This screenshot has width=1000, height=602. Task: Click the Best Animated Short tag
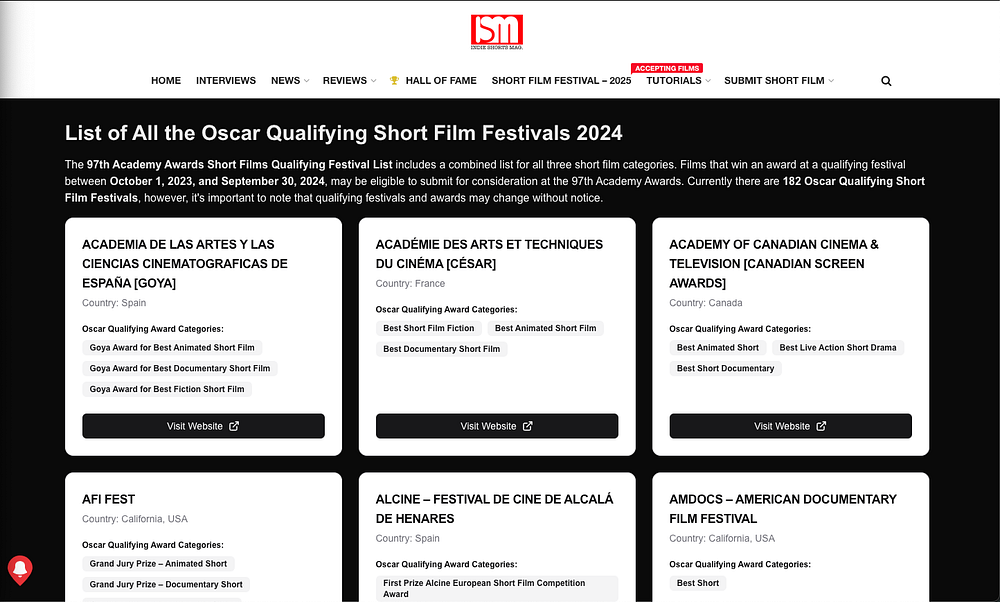coord(717,348)
